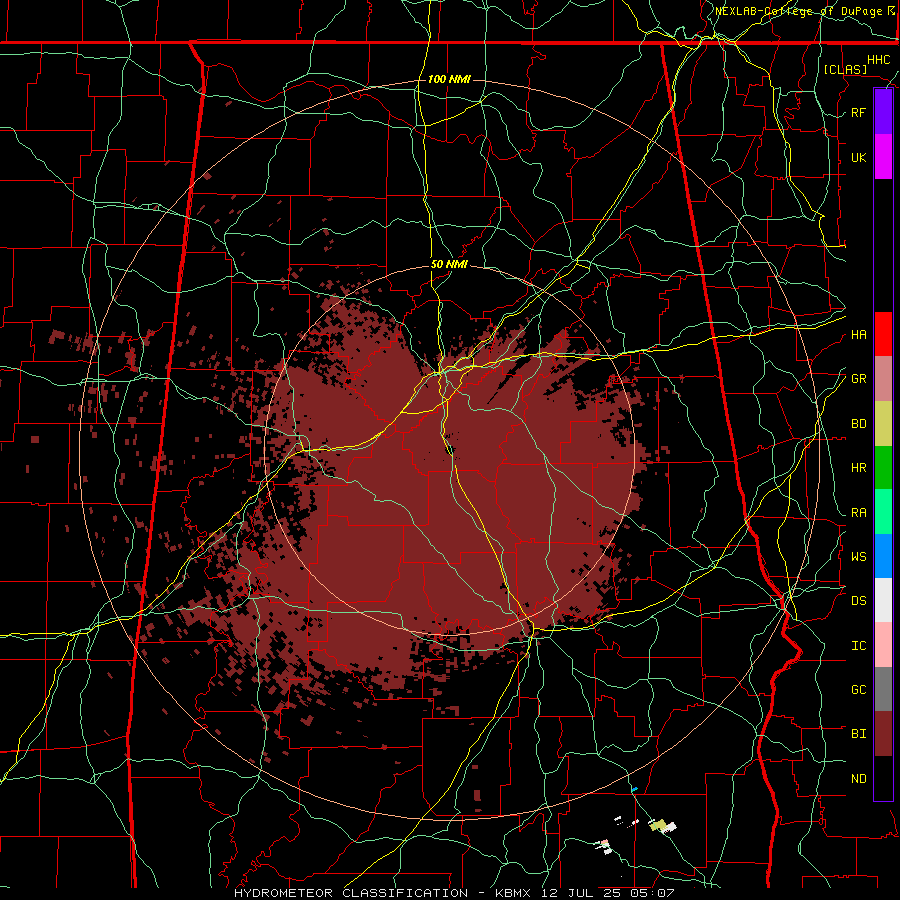
Task: Click the pinkish GR legend color swatch
Action: click(883, 379)
